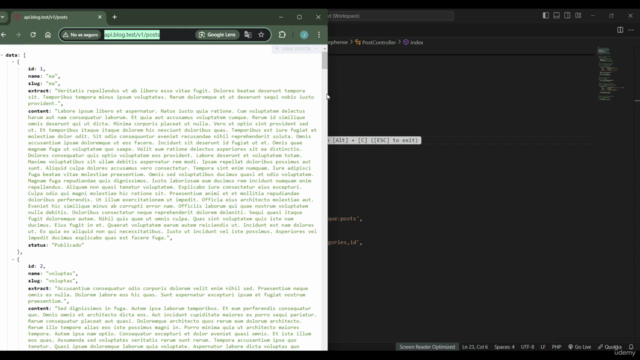Click Screen Reader Optimized in status bar
This screenshot has height=360, width=640.
tap(427, 347)
